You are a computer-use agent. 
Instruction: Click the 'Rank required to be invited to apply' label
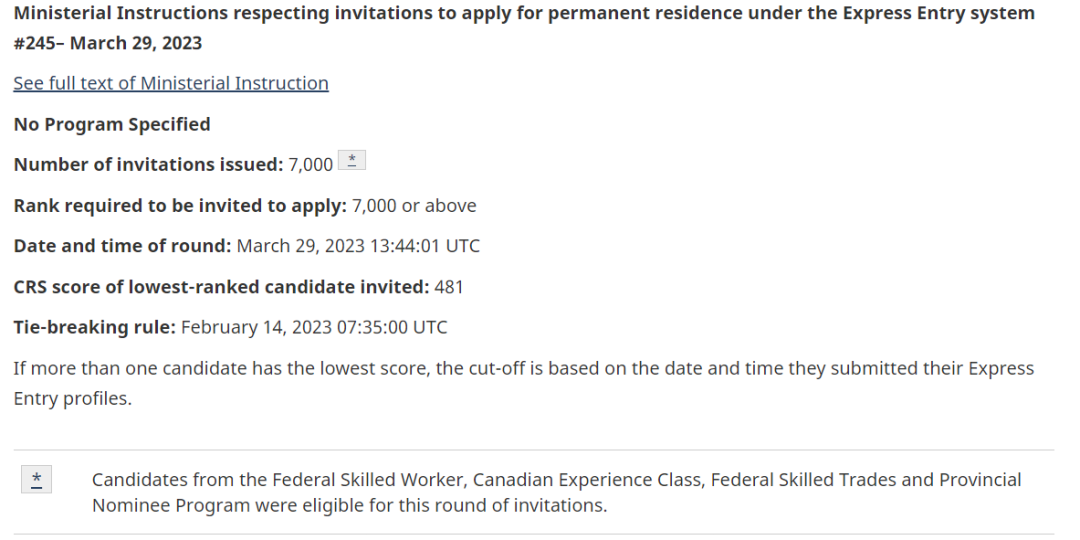click(180, 206)
